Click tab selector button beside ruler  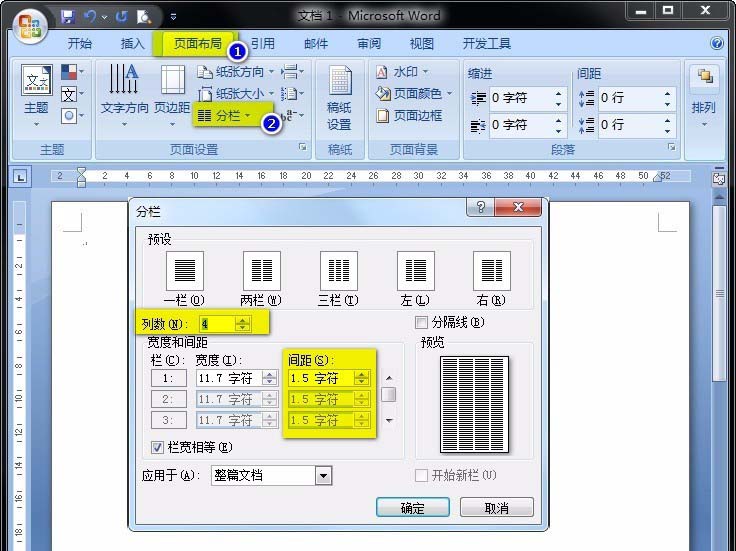pyautogui.click(x=19, y=177)
